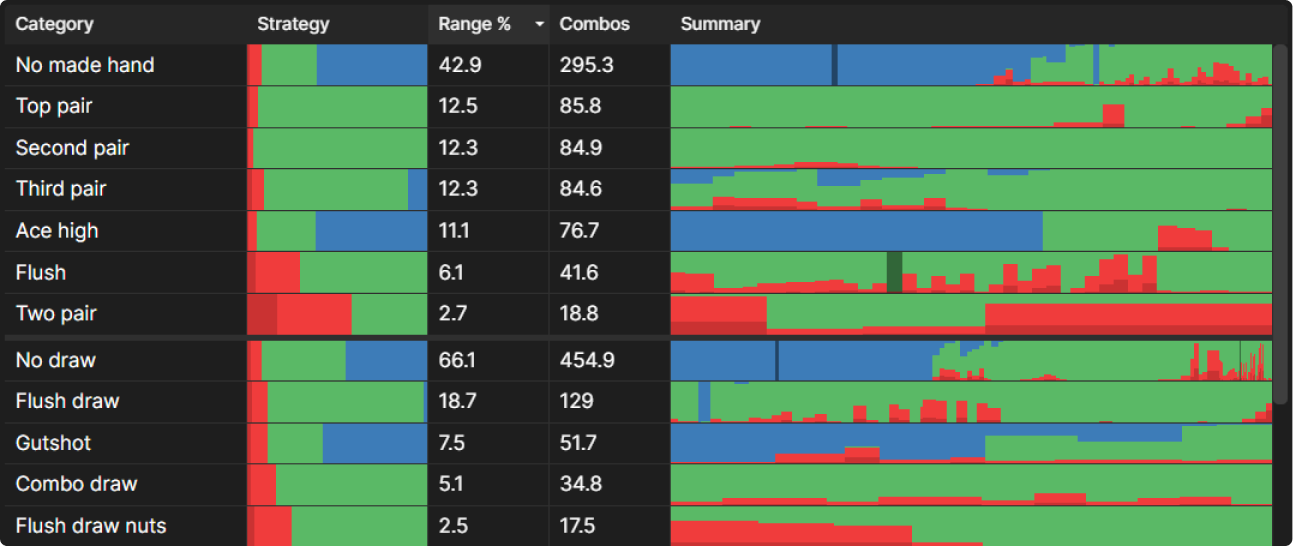Image resolution: width=1293 pixels, height=546 pixels.
Task: Sort the table by Category column header
Action: [x=55, y=24]
